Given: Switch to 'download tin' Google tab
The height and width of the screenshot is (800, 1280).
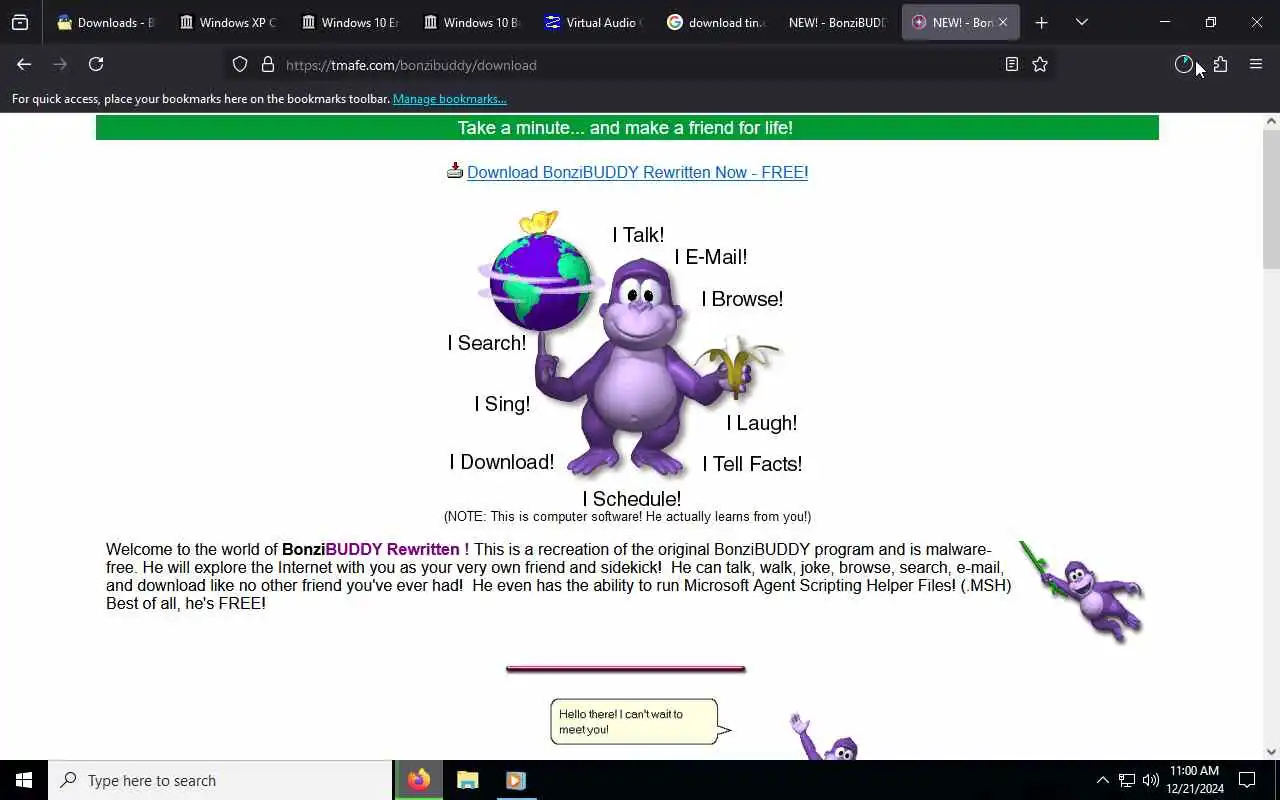Looking at the screenshot, I should [717, 22].
